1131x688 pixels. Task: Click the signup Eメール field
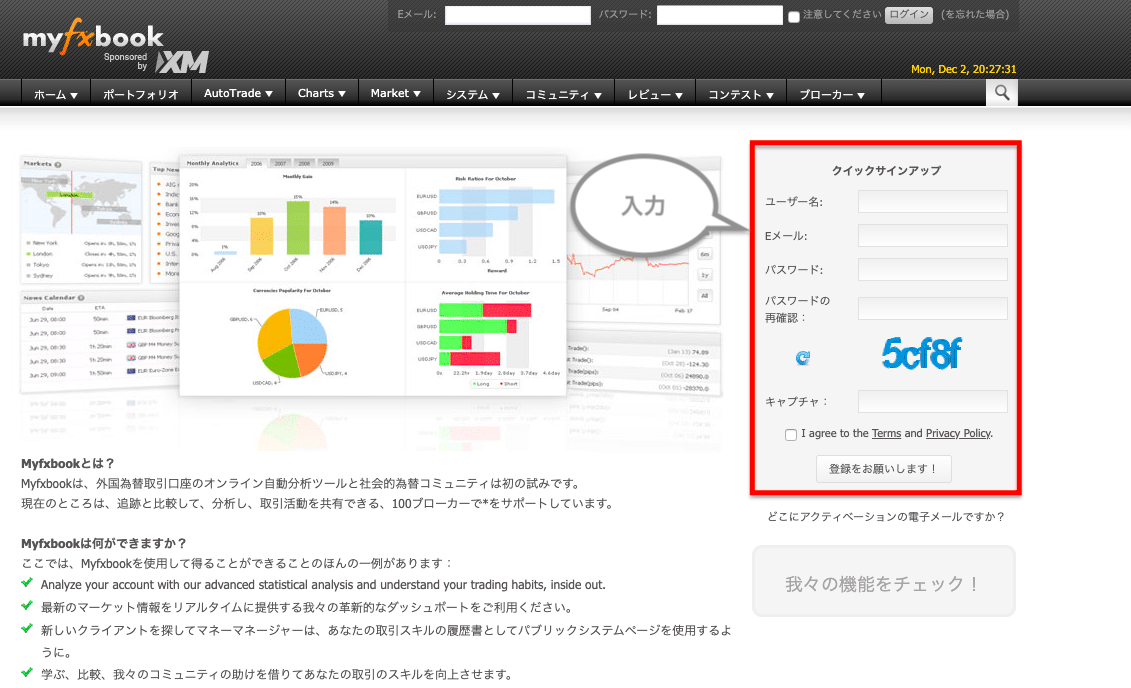(x=933, y=235)
